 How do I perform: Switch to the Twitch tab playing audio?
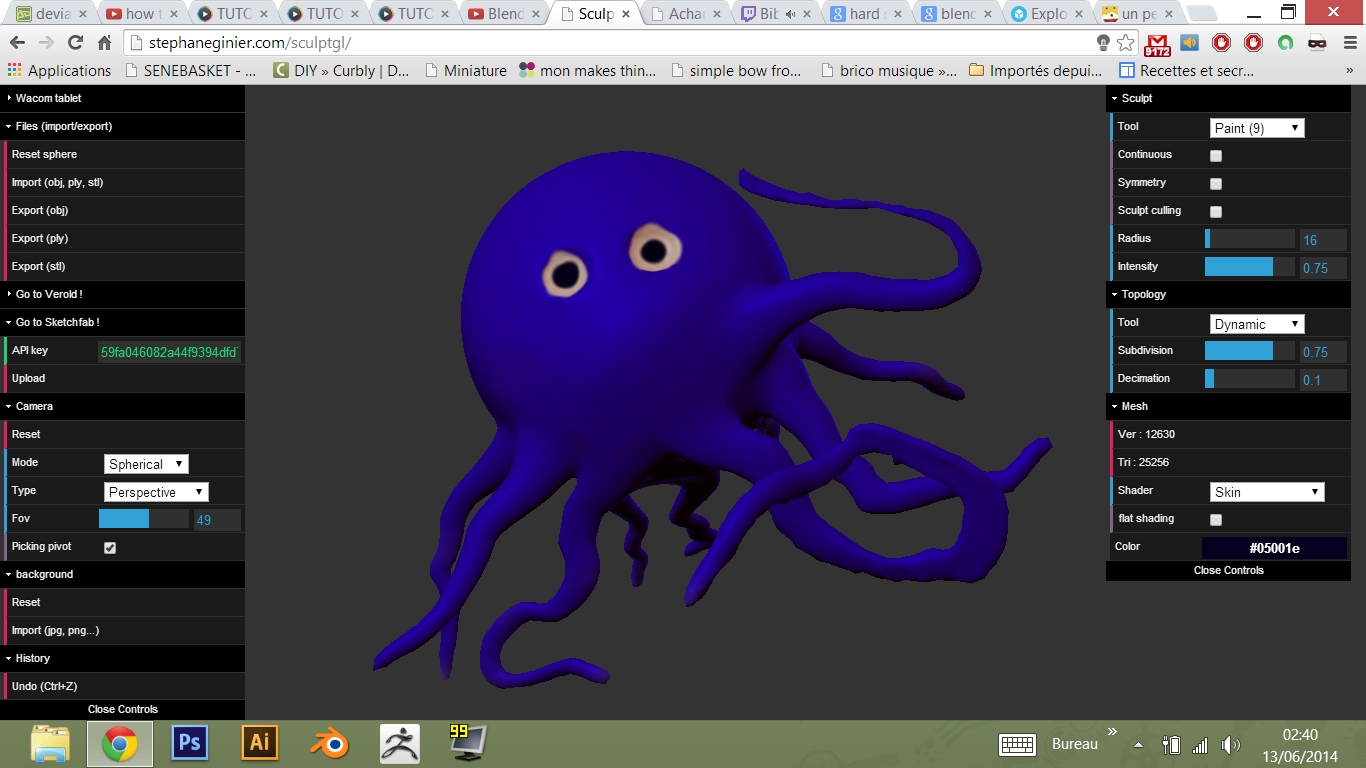(775, 14)
